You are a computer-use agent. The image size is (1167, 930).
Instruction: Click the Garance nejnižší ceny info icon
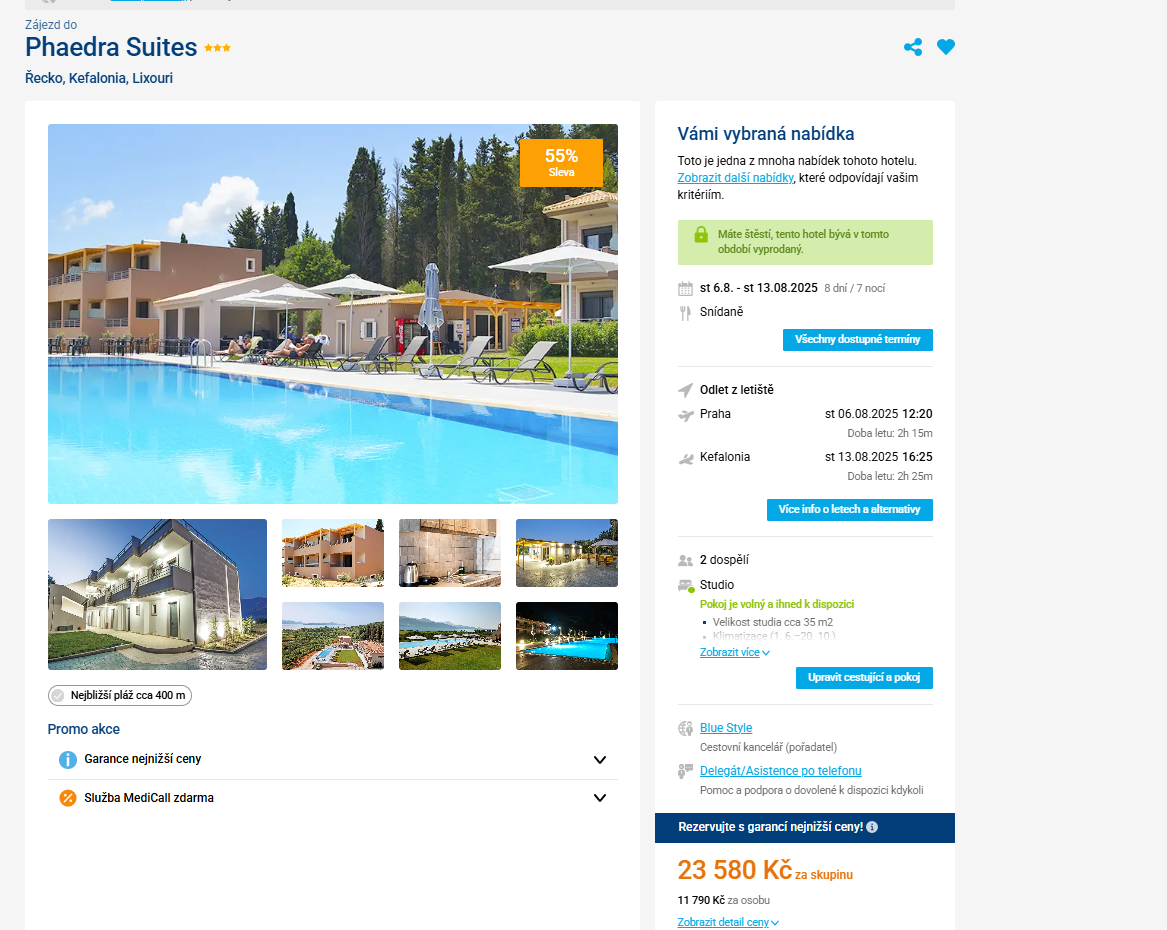coord(68,760)
